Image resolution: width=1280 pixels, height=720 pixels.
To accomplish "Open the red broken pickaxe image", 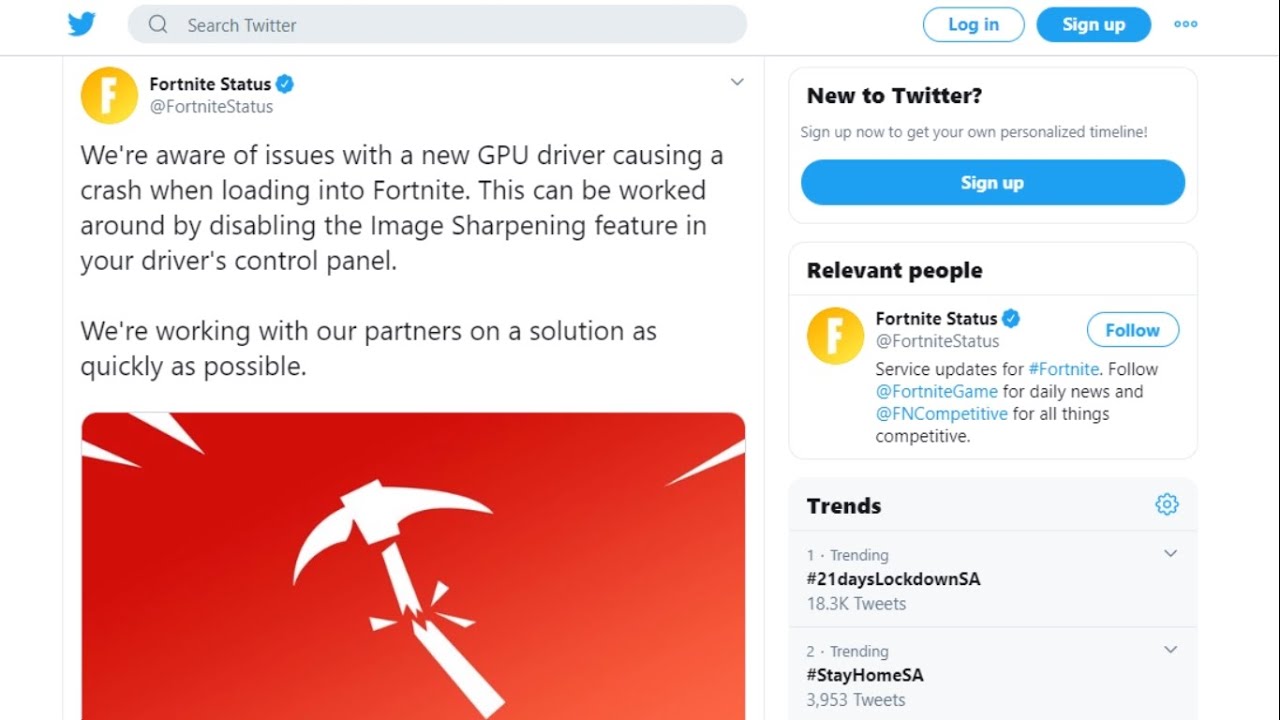I will coord(413,565).
